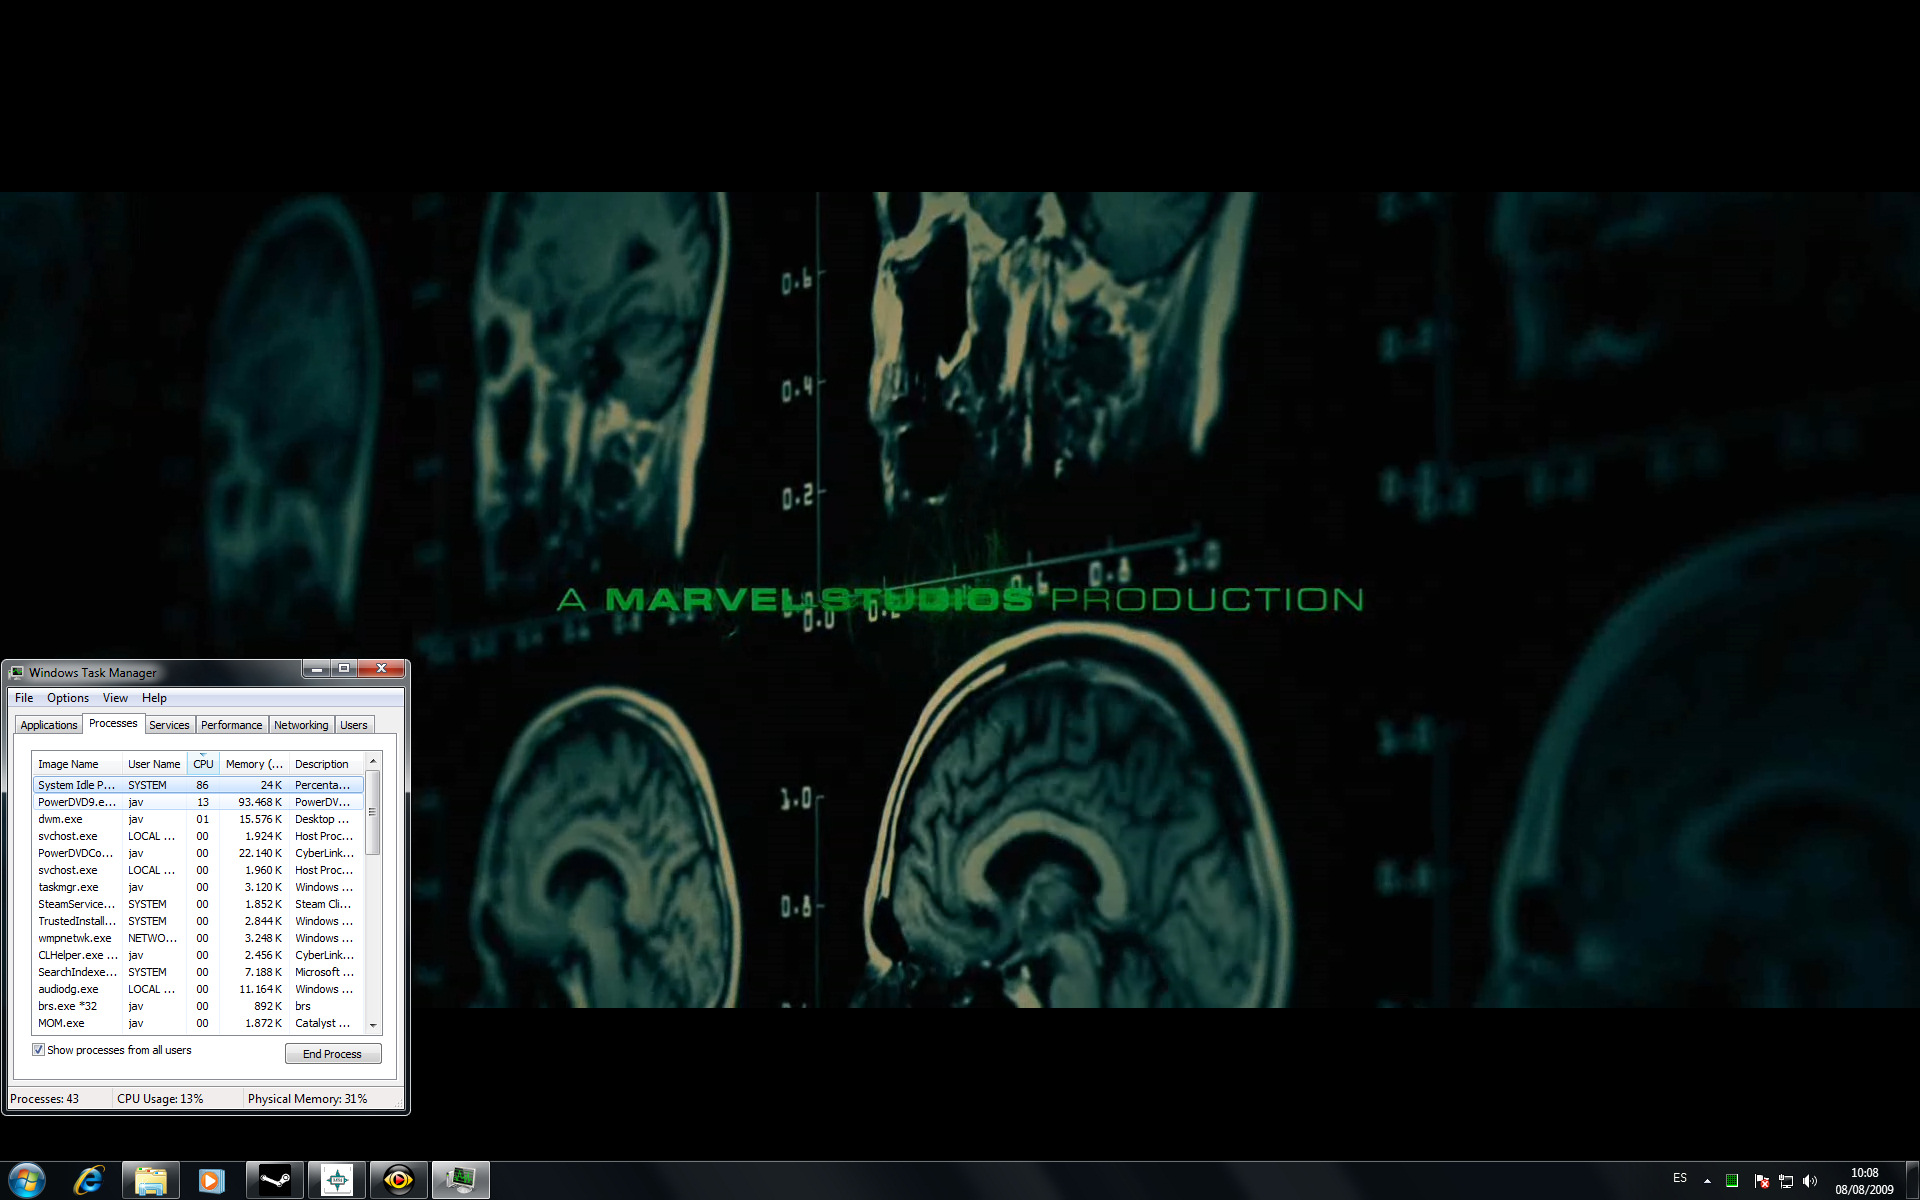The width and height of the screenshot is (1920, 1200).
Task: Click the End Process button
Action: point(333,1054)
